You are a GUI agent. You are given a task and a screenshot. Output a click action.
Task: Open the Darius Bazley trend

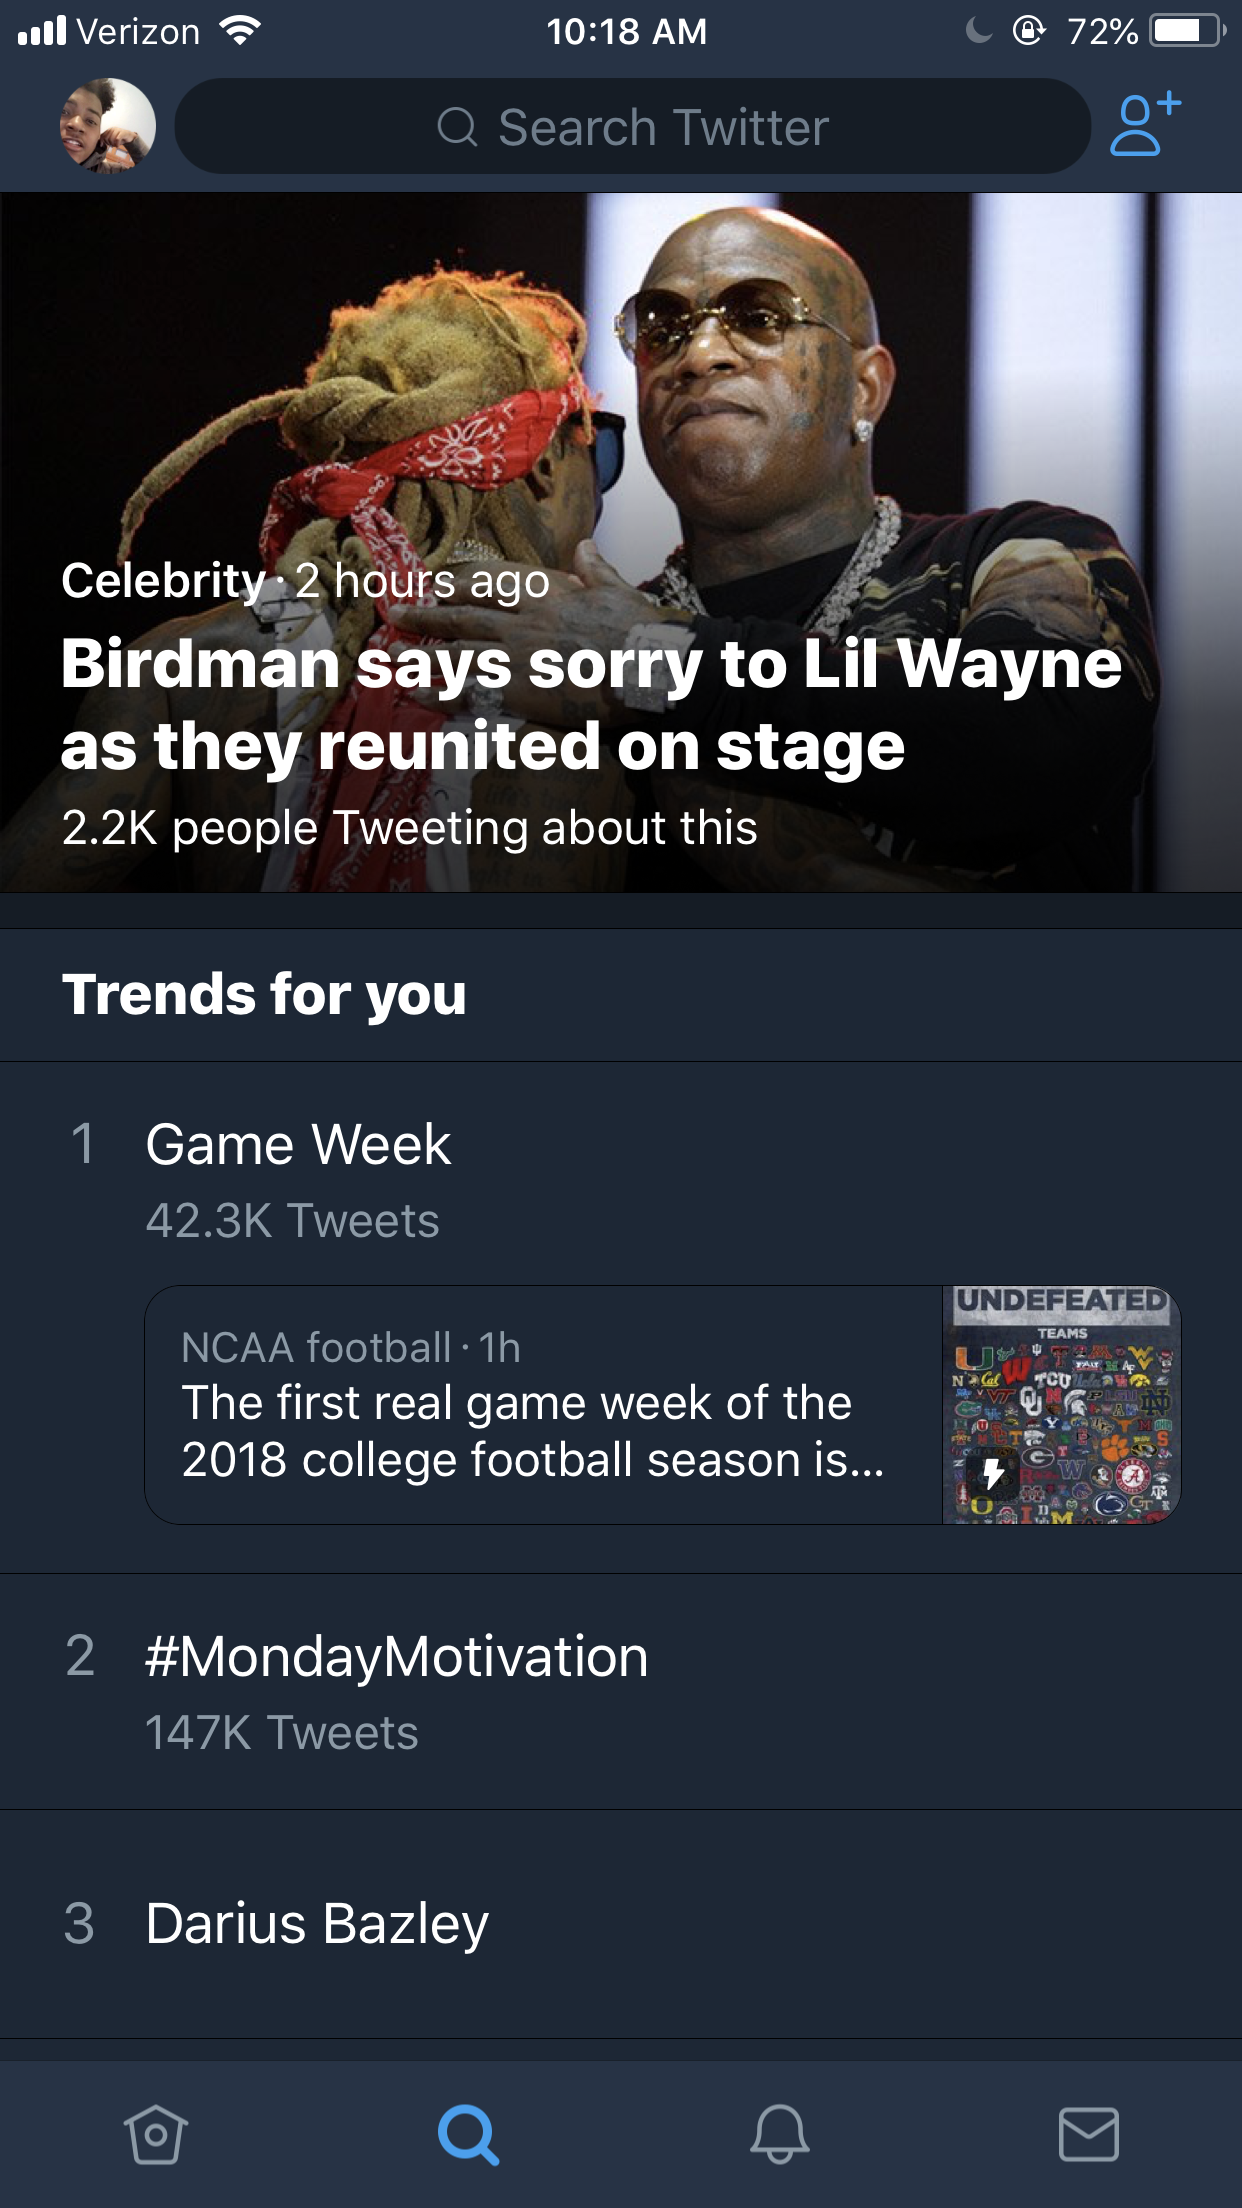(317, 1924)
